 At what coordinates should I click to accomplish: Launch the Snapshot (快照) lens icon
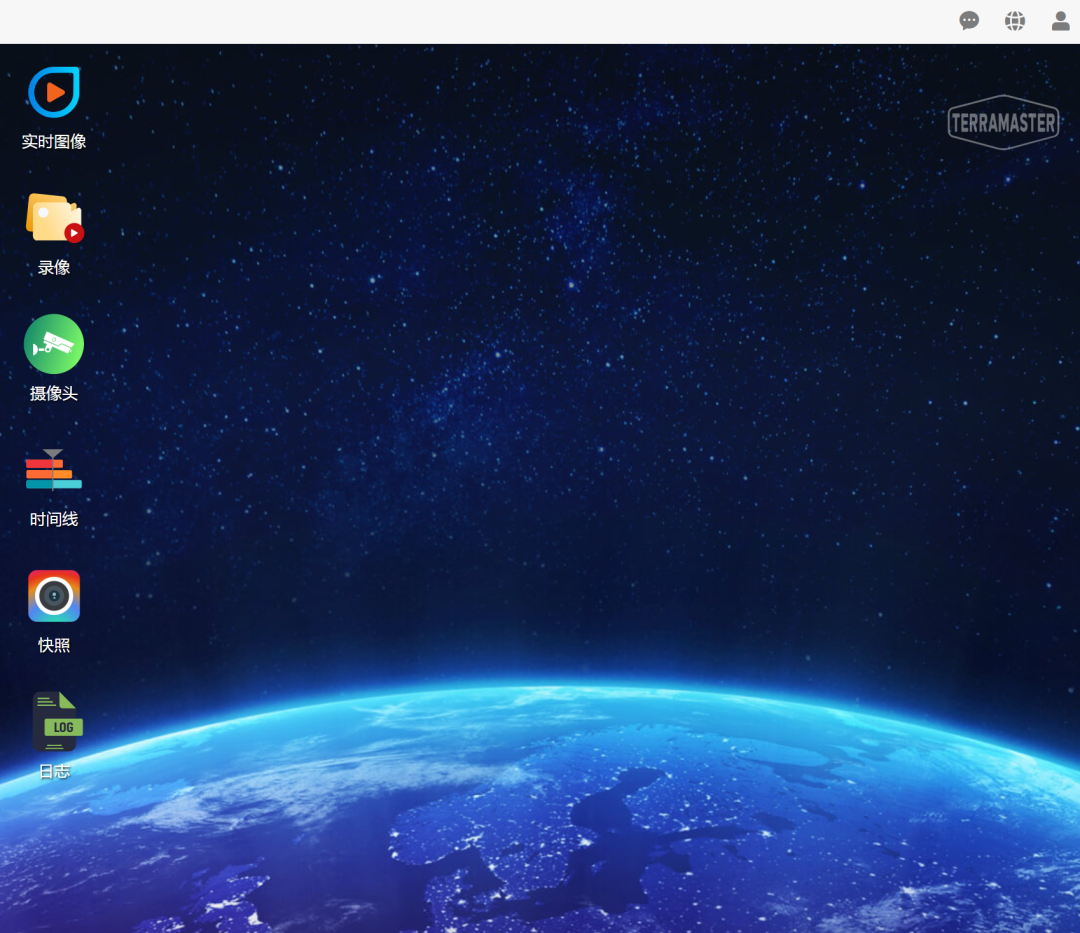(x=54, y=596)
